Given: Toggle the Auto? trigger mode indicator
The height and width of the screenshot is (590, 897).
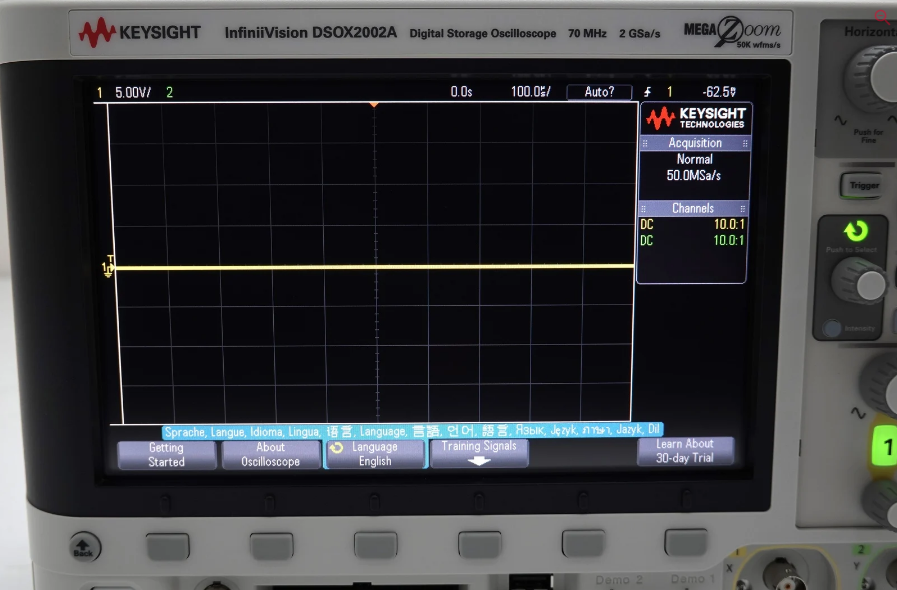Looking at the screenshot, I should pyautogui.click(x=599, y=92).
